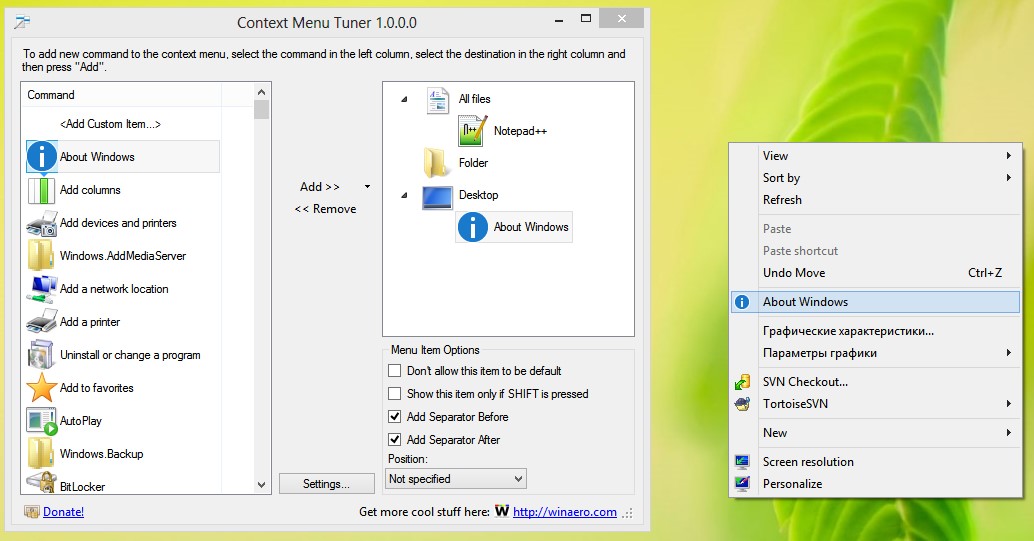
Task: Open the Donate! link
Action: click(63, 512)
